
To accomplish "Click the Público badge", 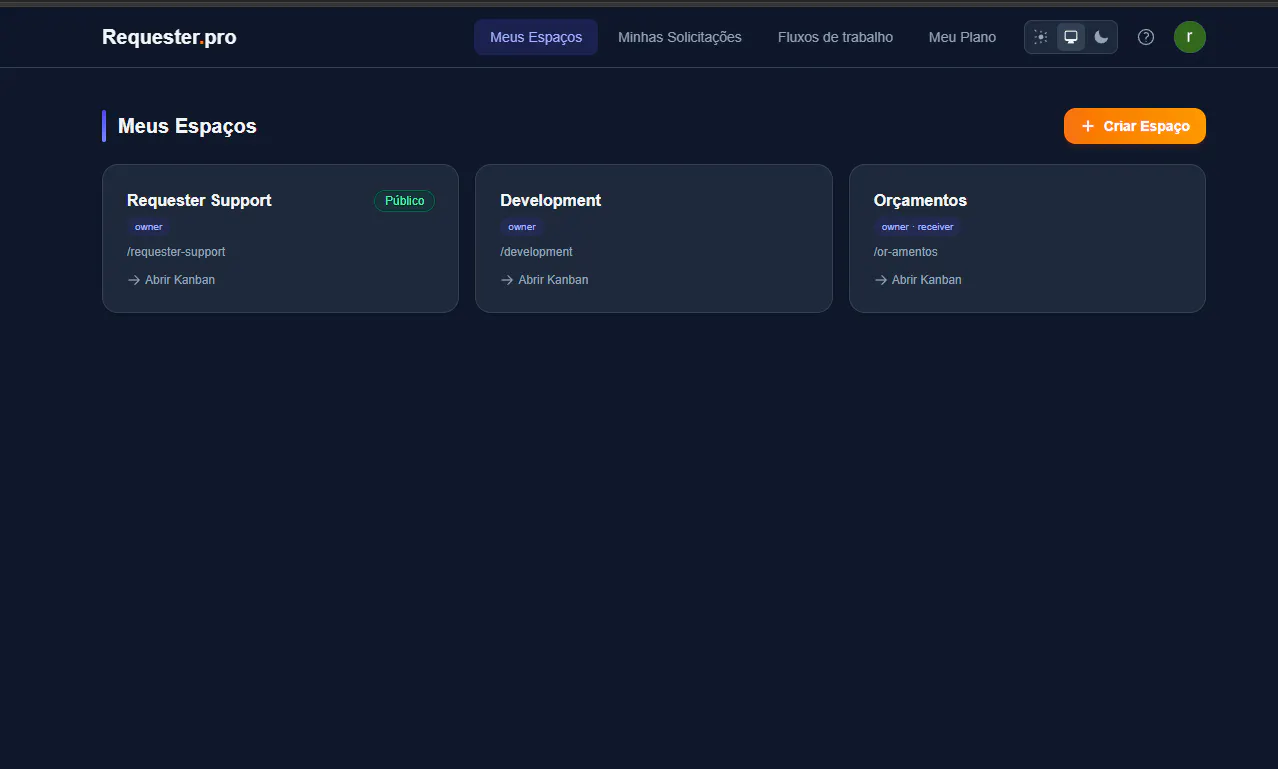I will 404,201.
